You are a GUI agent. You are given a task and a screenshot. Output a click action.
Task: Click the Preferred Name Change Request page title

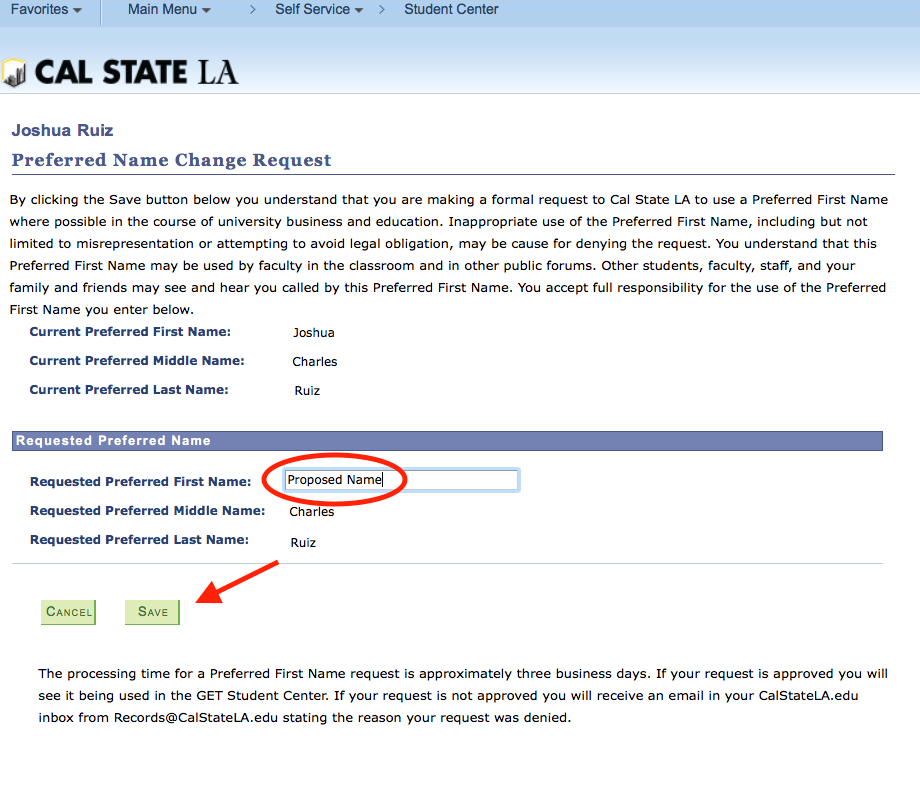(170, 160)
